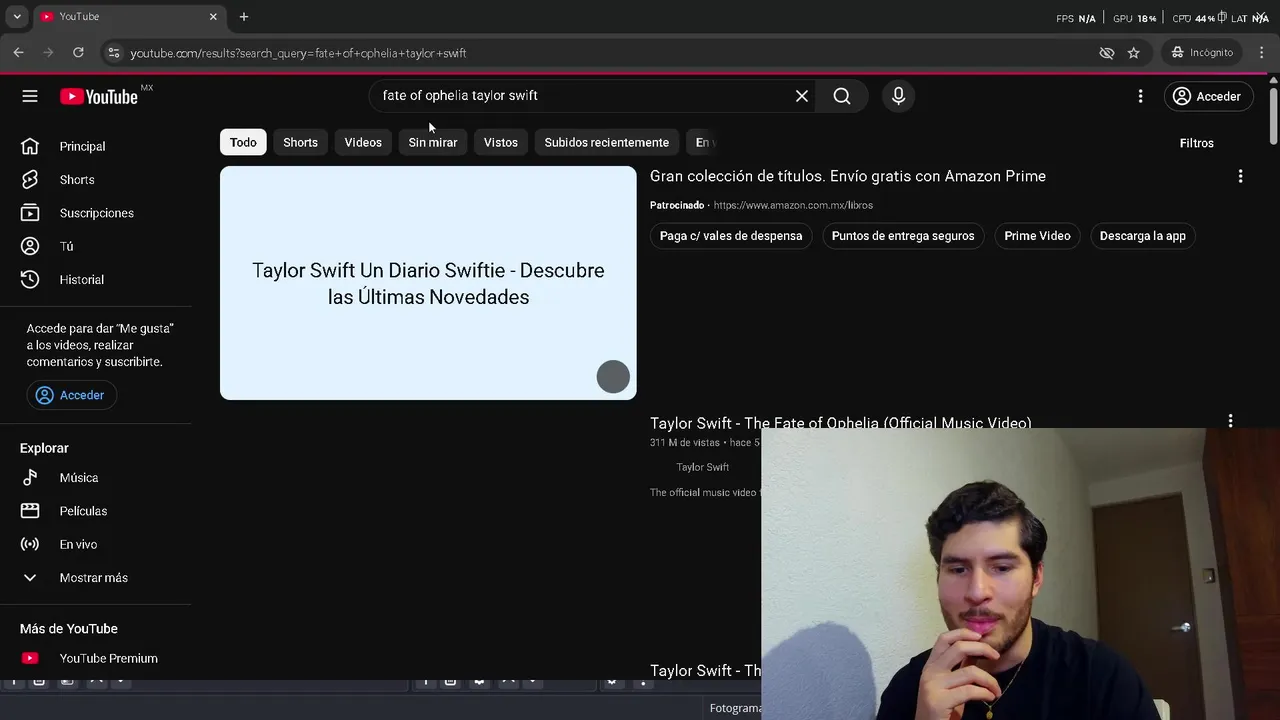Click the crossed-eye tracking protection icon in address bar
The width and height of the screenshot is (1280, 720).
1106,53
